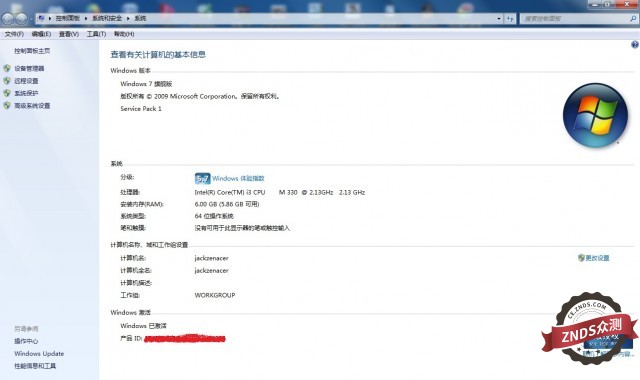
Task: Open 远程设置 from the sidebar
Action: point(27,81)
